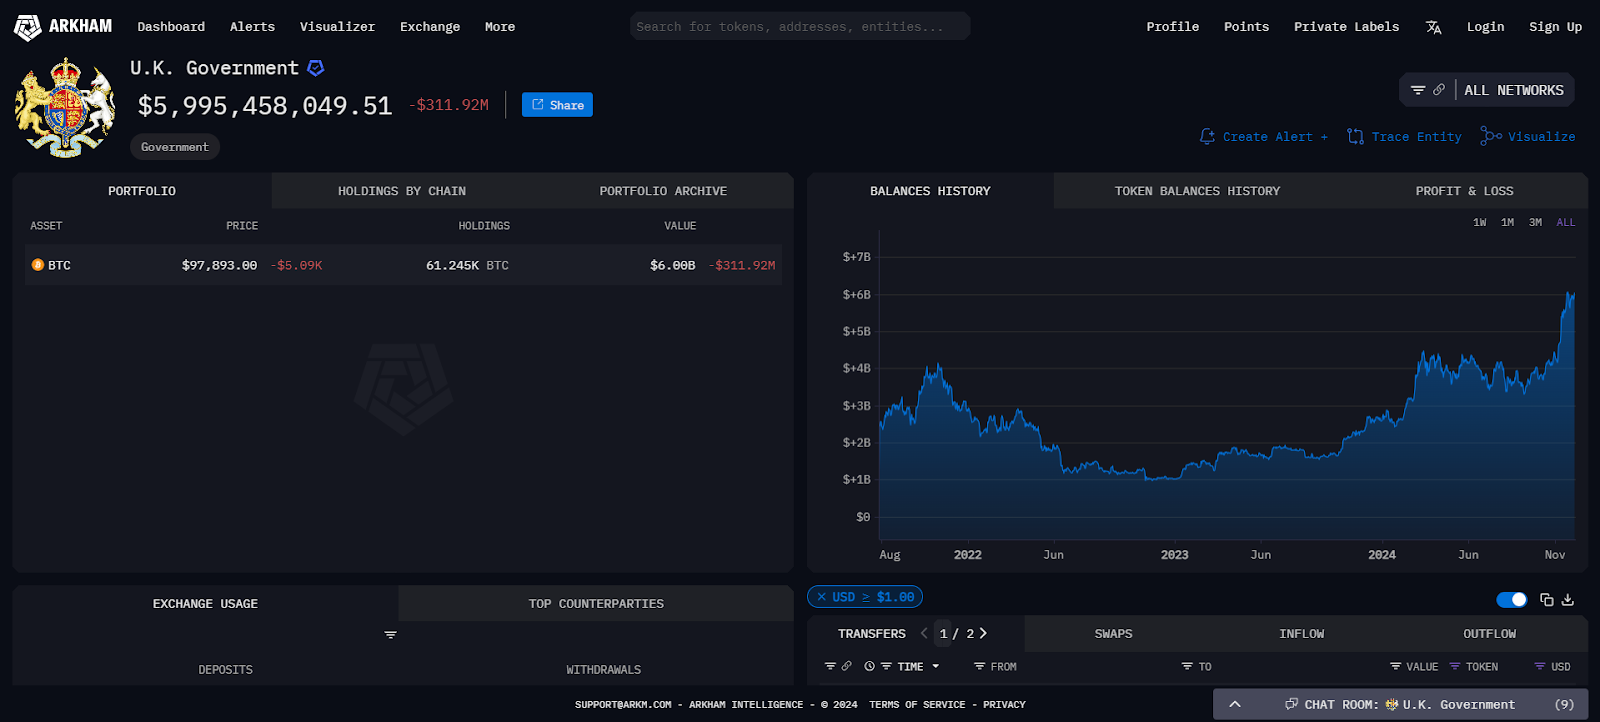Click the 61.245K BTC holdings value

(467, 265)
